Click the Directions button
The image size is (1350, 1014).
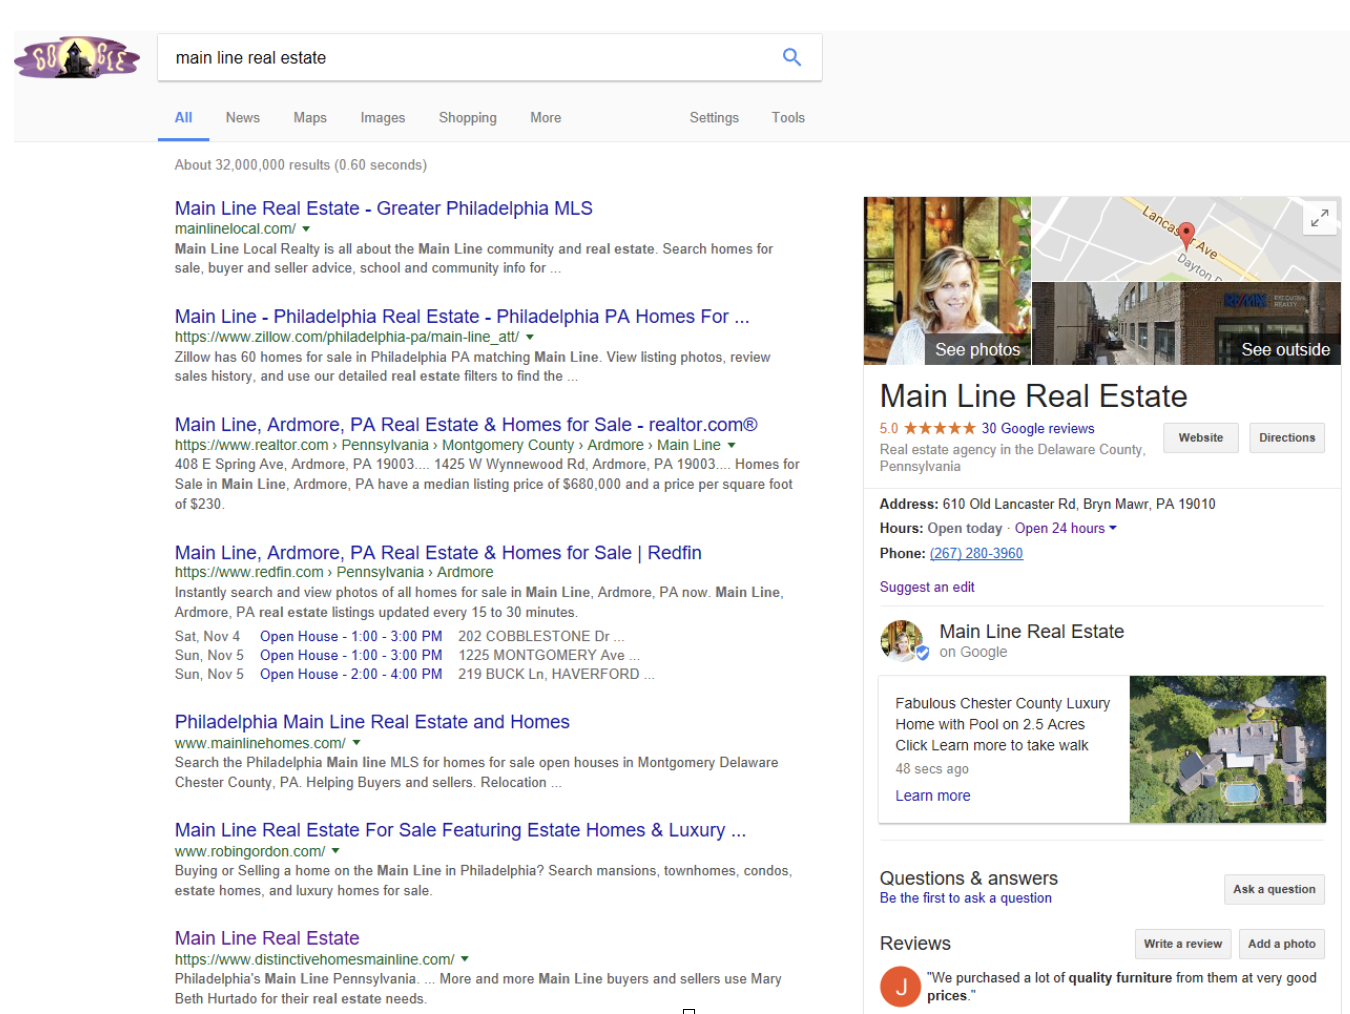(x=1287, y=438)
